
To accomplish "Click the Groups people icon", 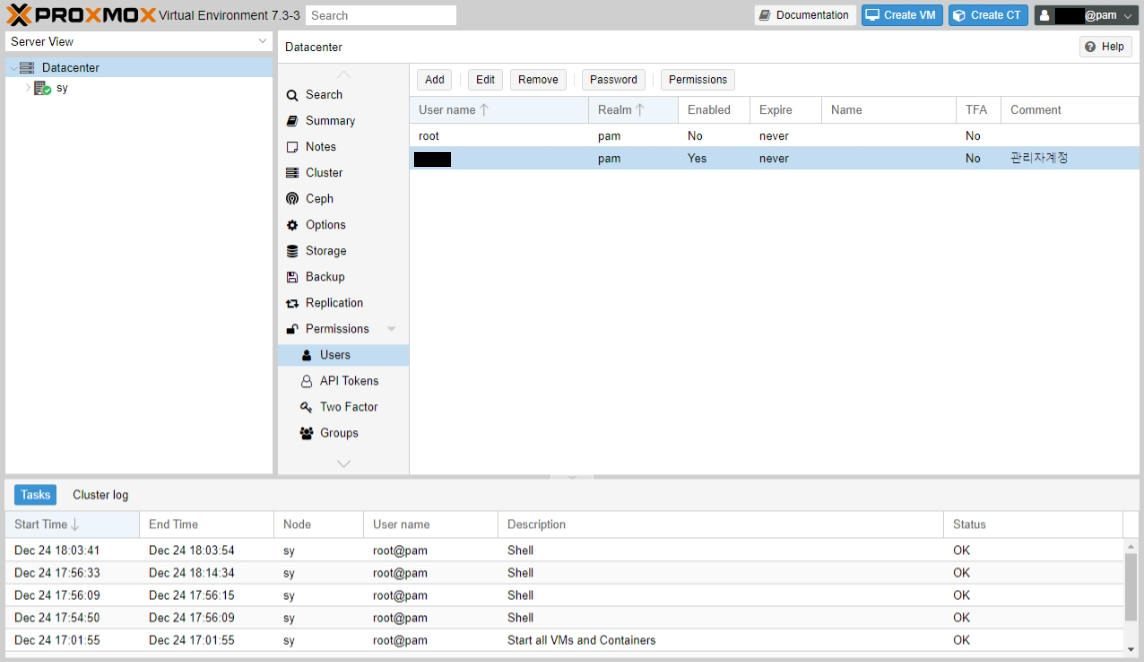I will [x=307, y=433].
